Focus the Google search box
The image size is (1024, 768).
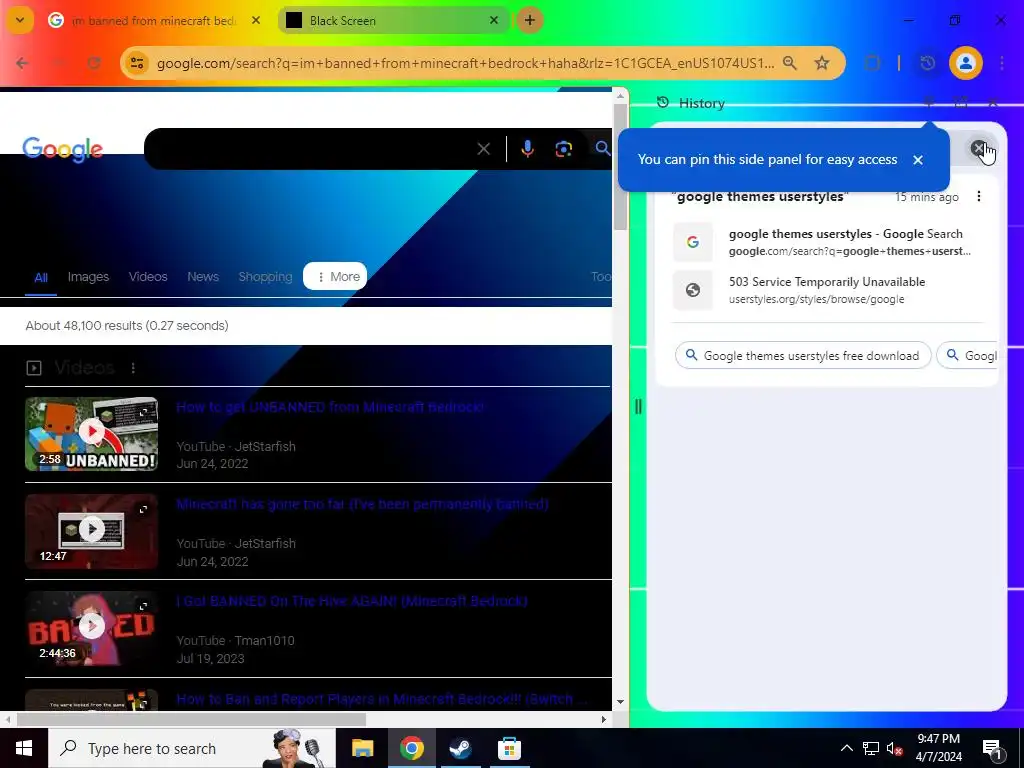313,149
